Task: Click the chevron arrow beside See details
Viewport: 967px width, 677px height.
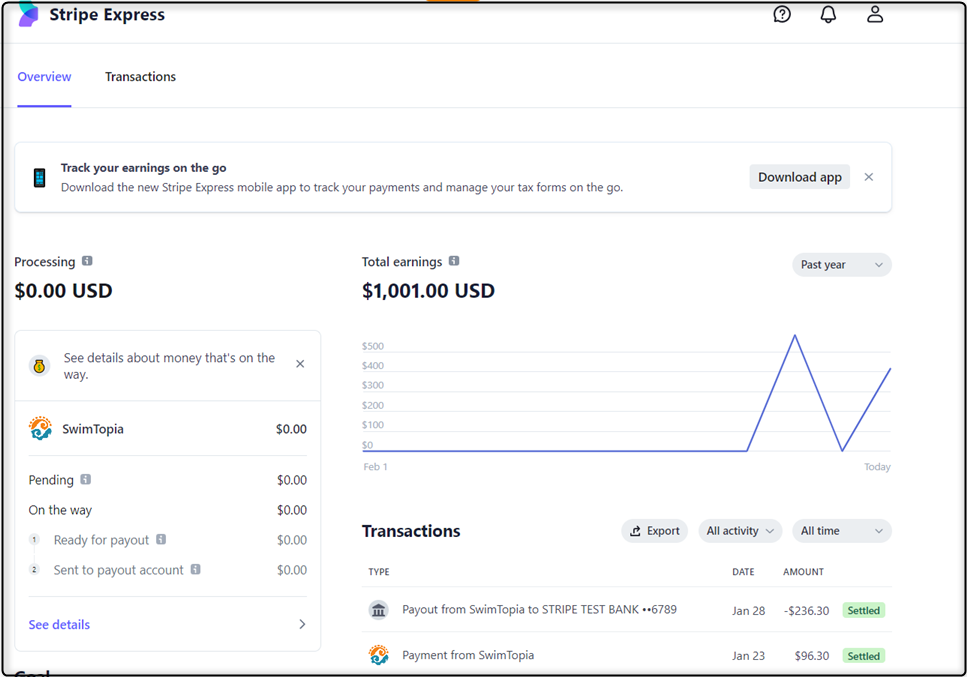Action: click(x=302, y=624)
